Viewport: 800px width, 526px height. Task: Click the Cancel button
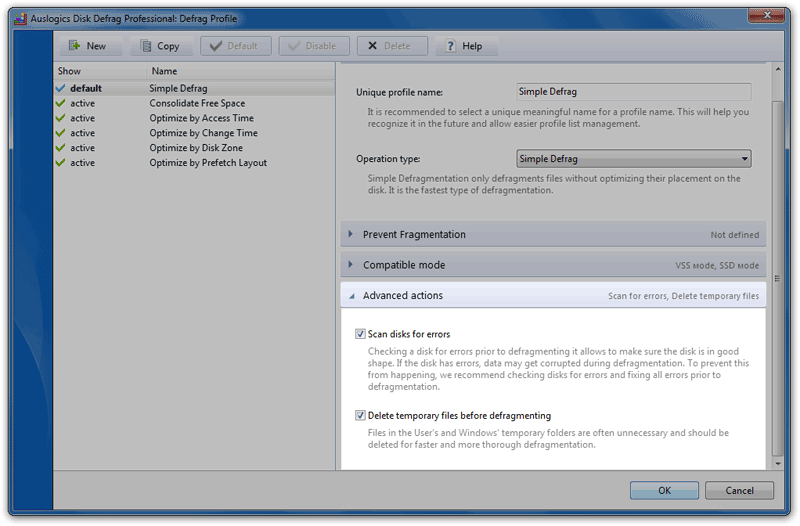(x=739, y=490)
